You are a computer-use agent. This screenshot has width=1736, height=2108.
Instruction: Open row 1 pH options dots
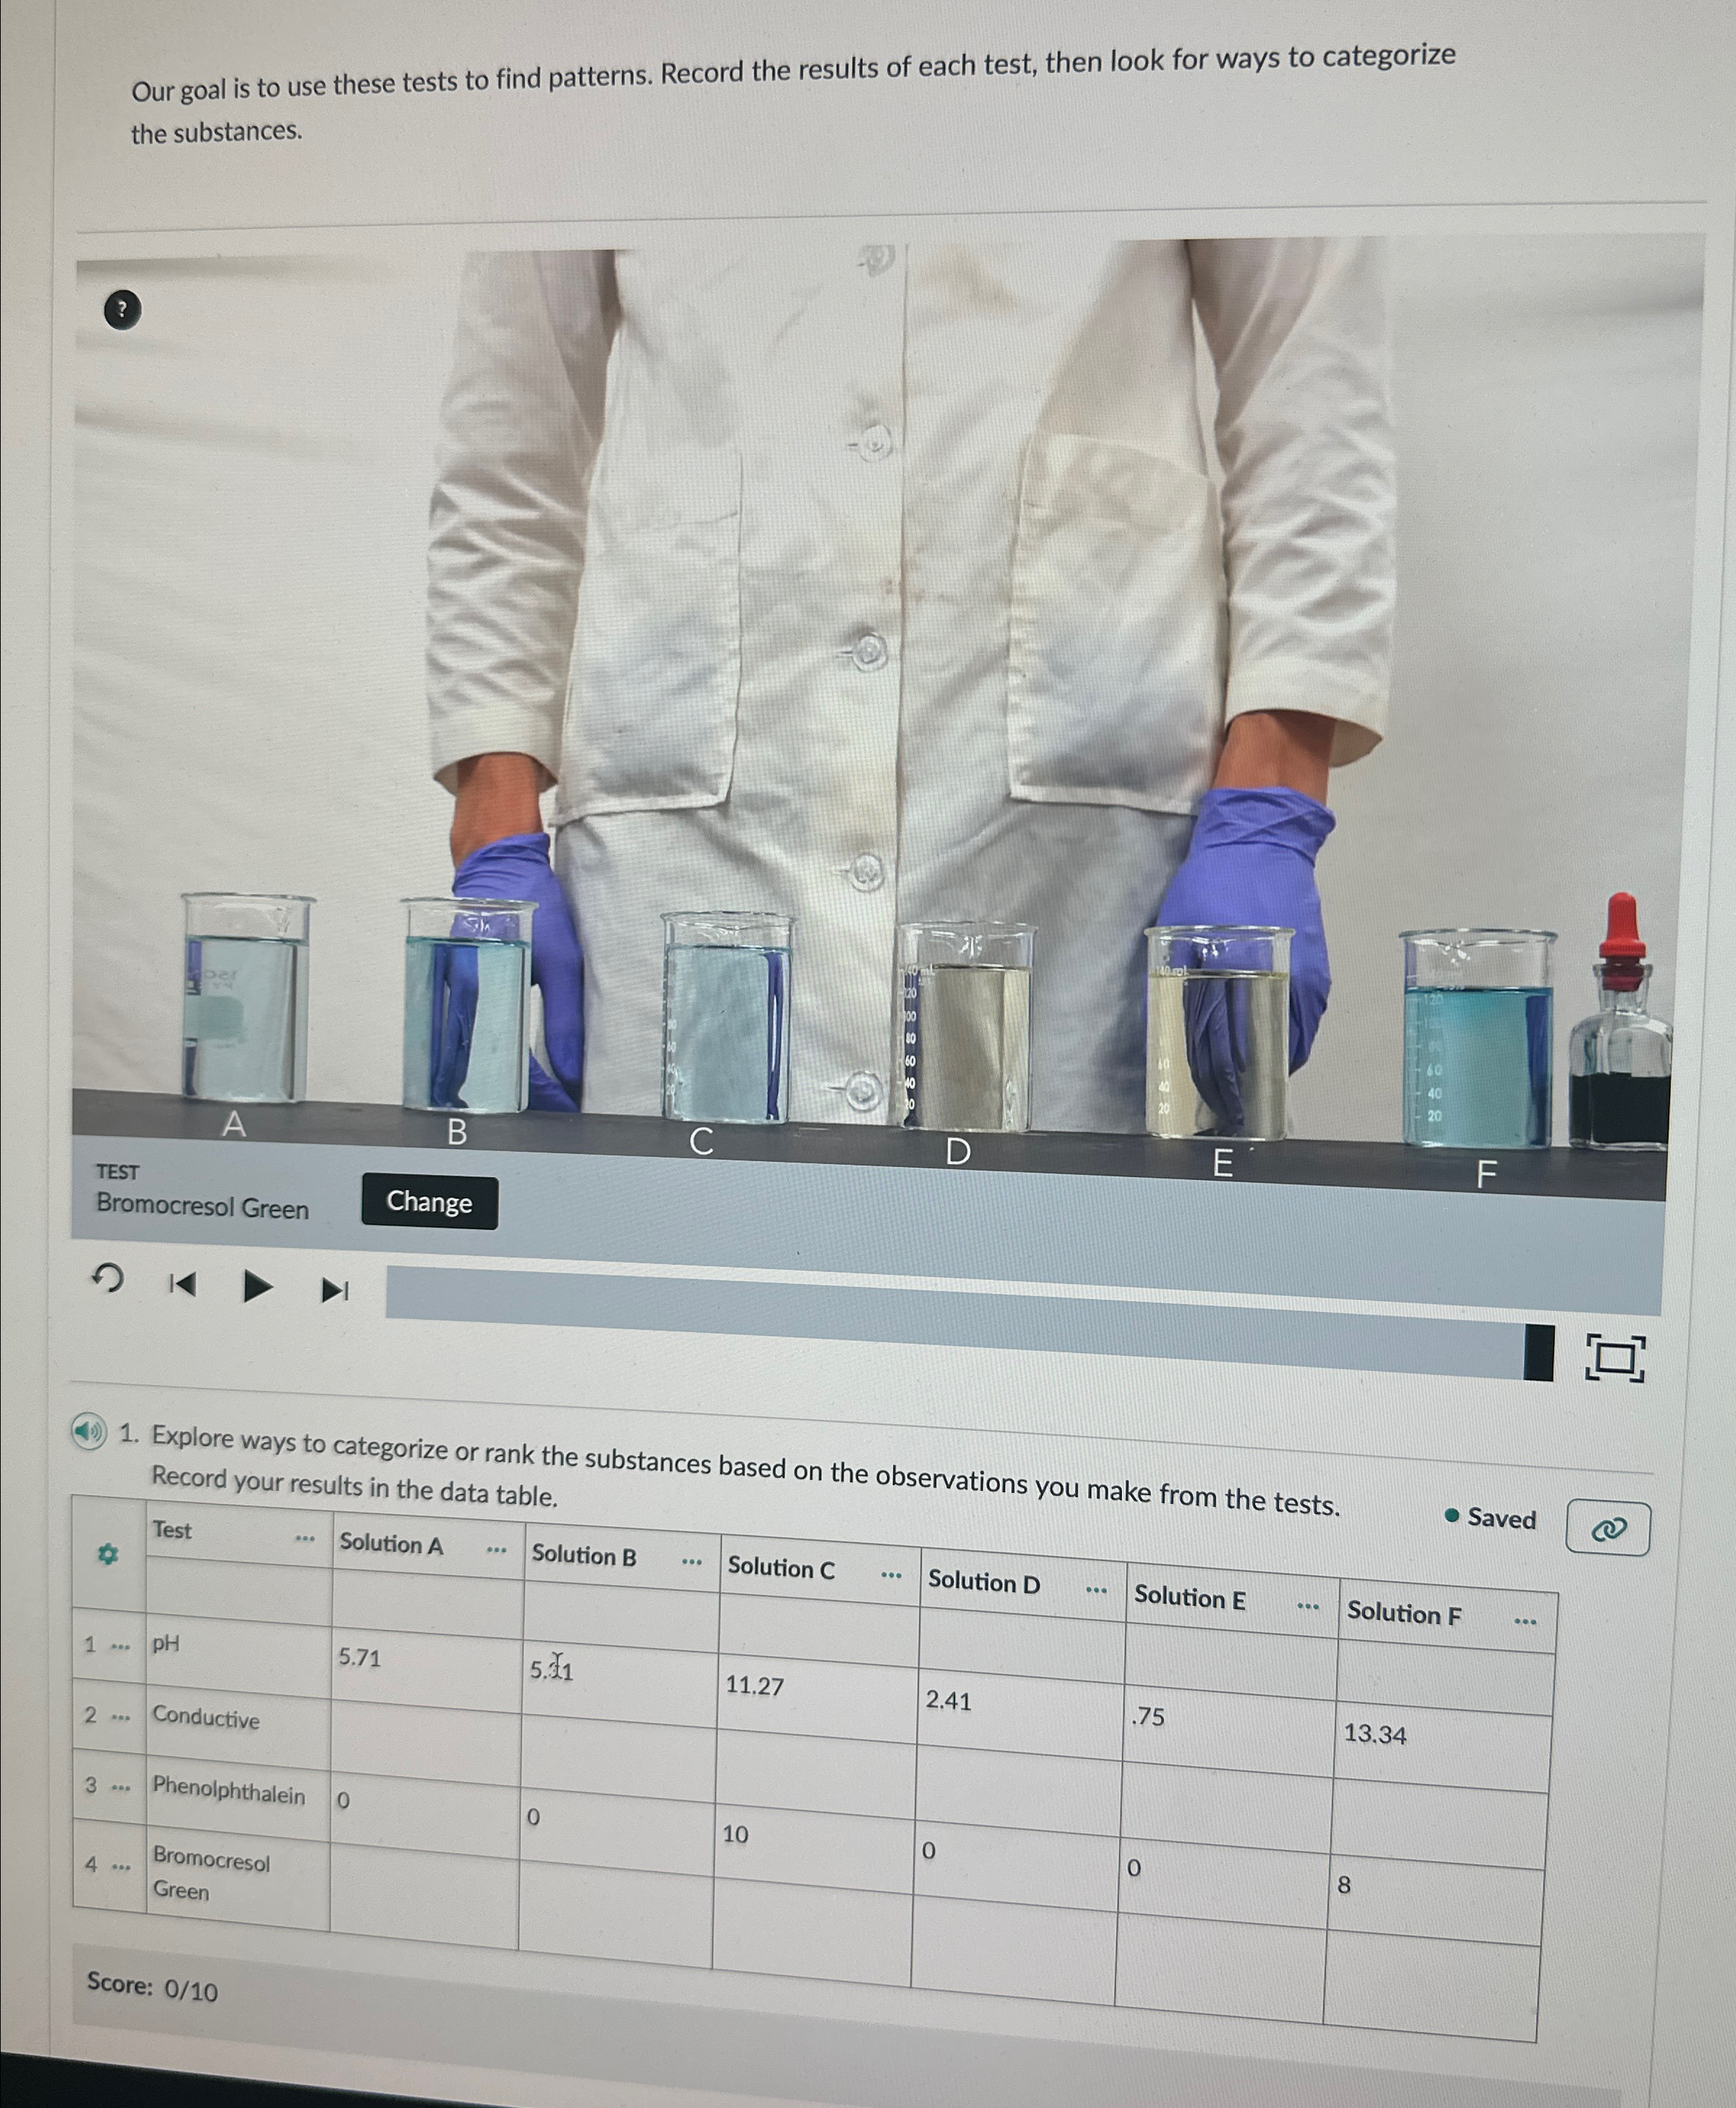(120, 1646)
